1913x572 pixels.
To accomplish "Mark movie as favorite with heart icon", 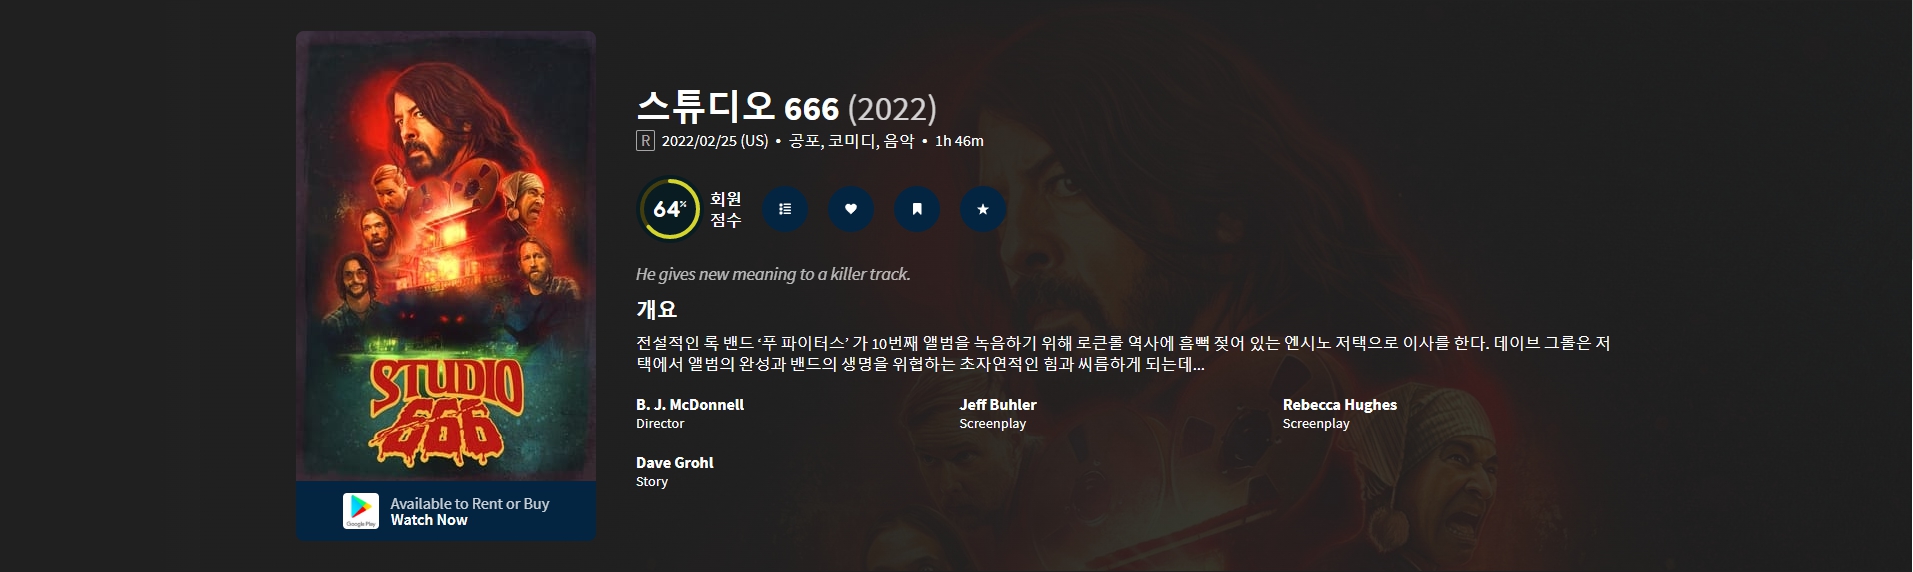I will 851,209.
